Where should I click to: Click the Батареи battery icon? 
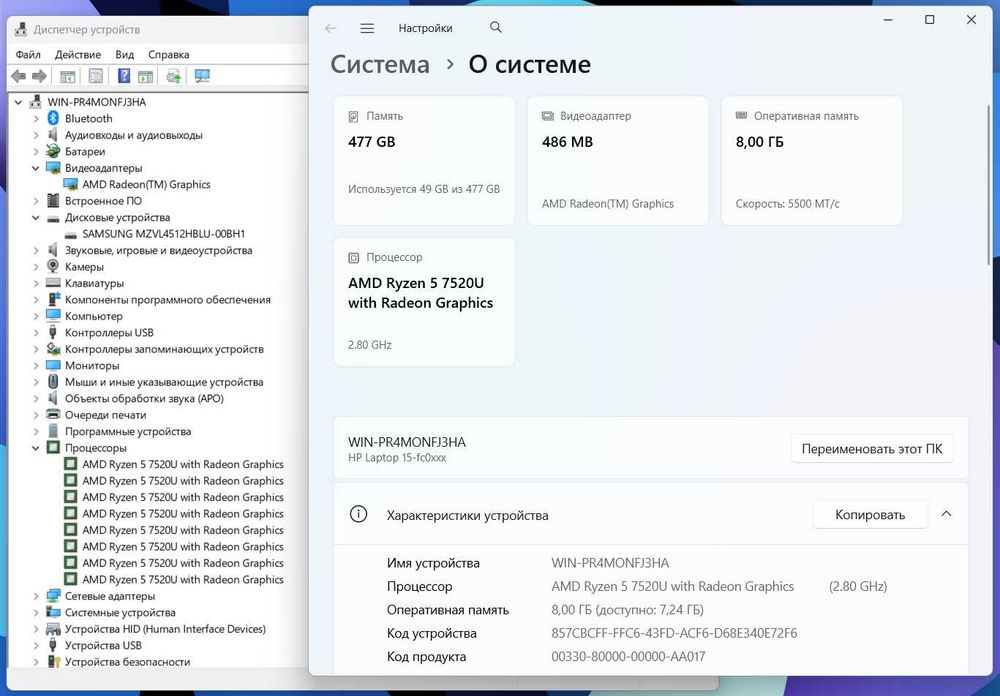click(54, 151)
